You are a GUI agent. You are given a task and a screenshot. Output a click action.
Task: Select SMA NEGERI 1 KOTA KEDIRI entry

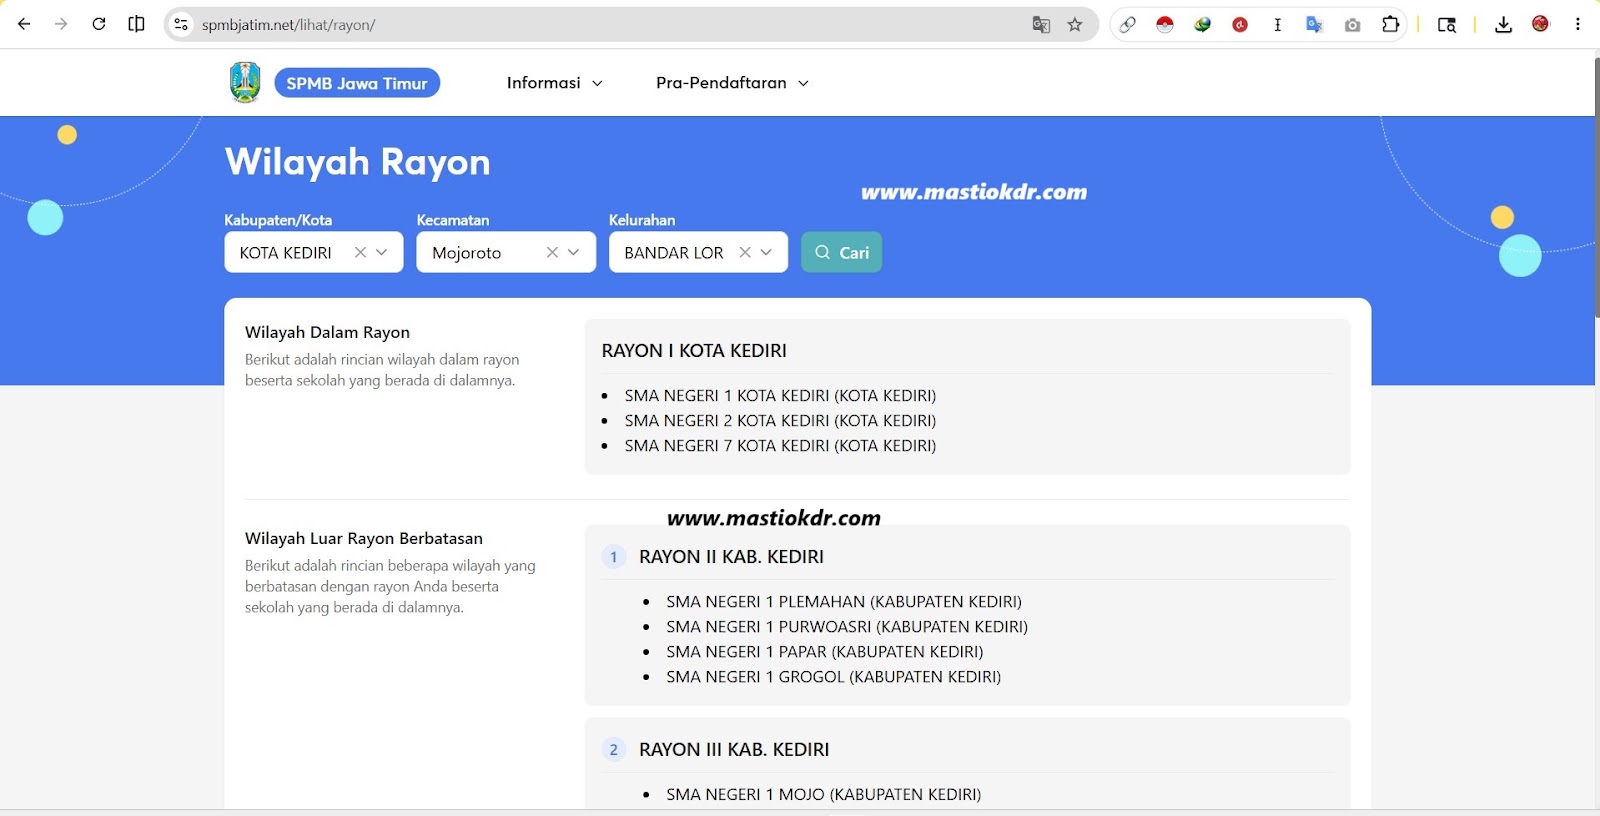coord(780,396)
